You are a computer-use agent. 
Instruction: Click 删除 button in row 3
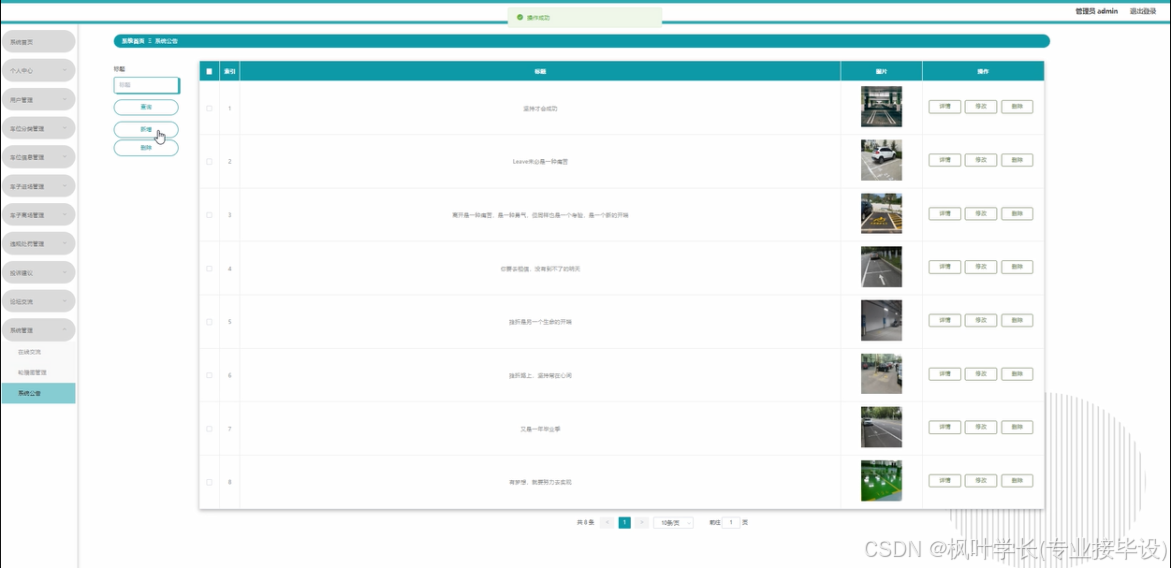pyautogui.click(x=1017, y=214)
